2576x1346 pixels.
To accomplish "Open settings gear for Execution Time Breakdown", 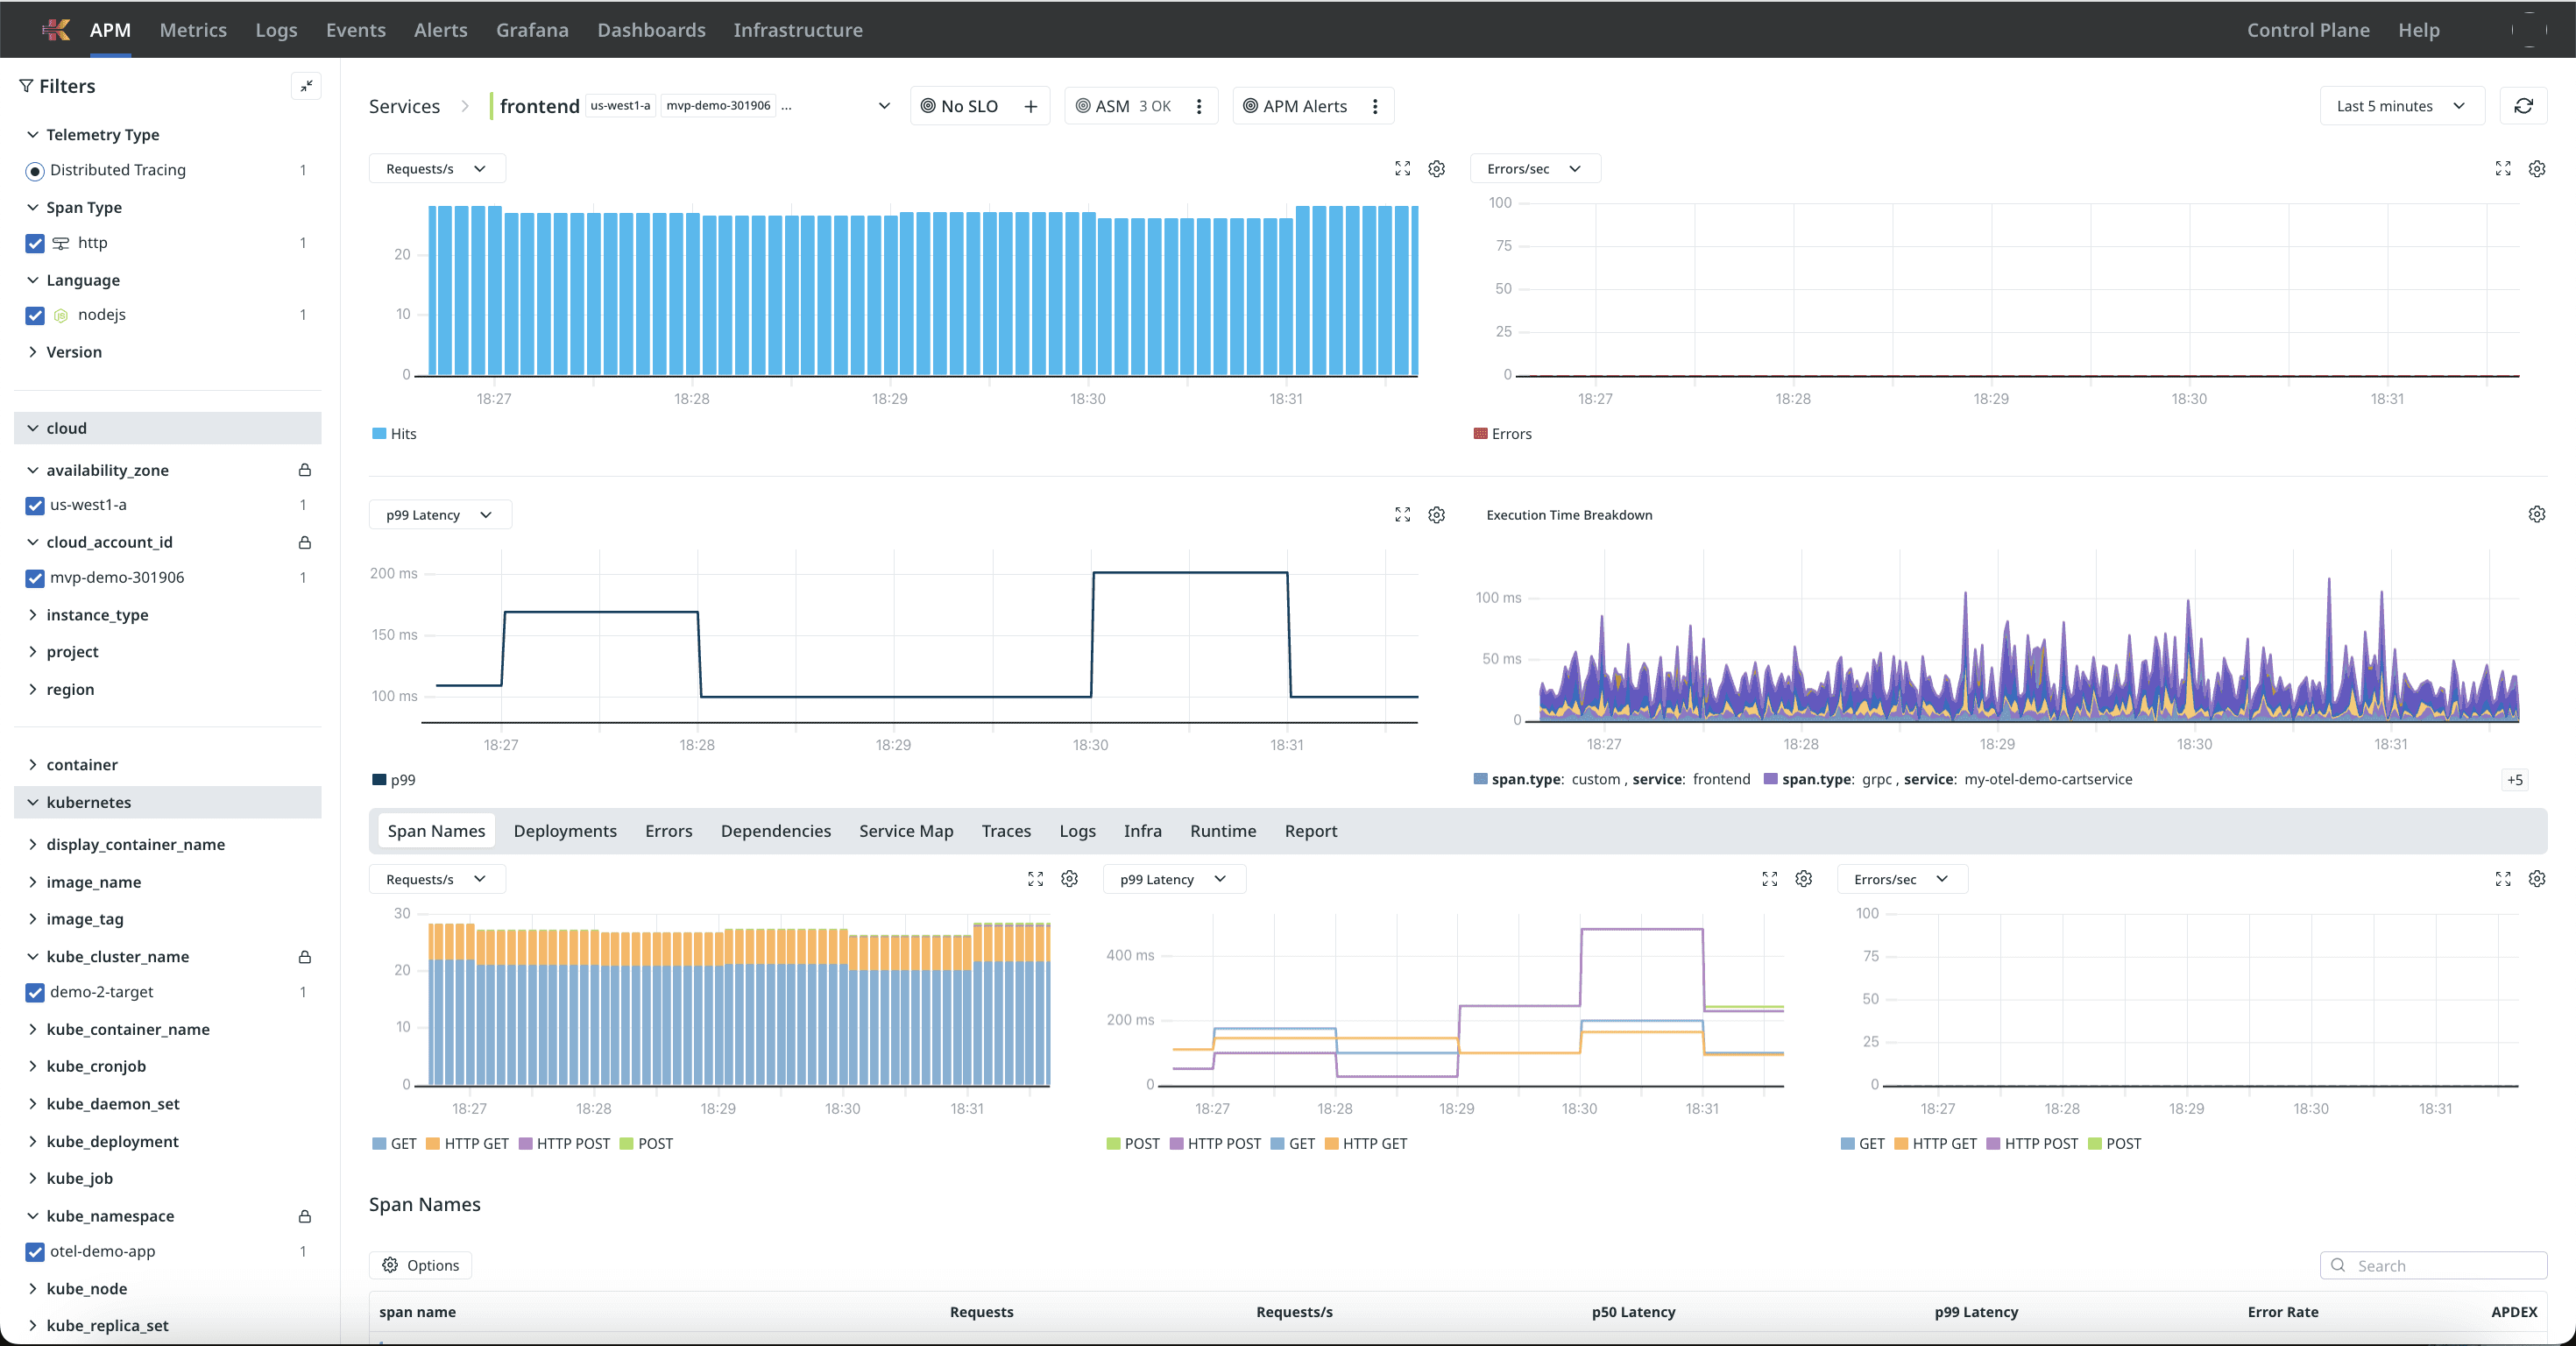I will tap(2536, 514).
